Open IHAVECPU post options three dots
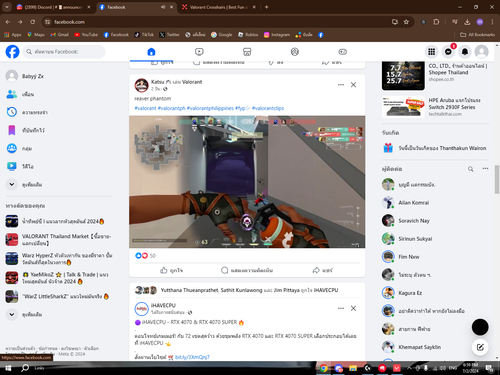This screenshot has width=500, height=375. coord(341,308)
